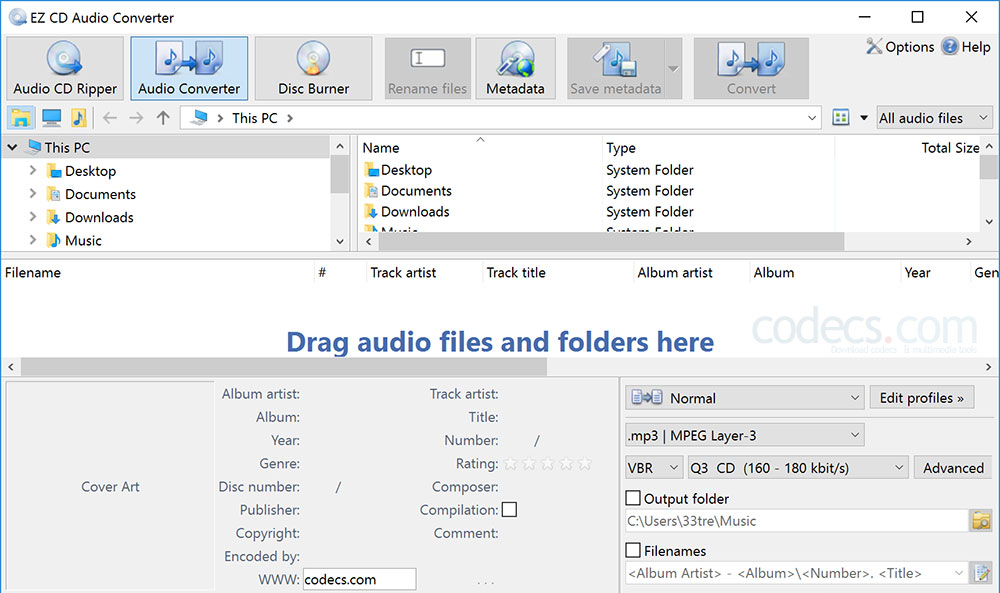This screenshot has height=593, width=1000.
Task: Enable the Output folder checkbox
Action: tap(633, 498)
